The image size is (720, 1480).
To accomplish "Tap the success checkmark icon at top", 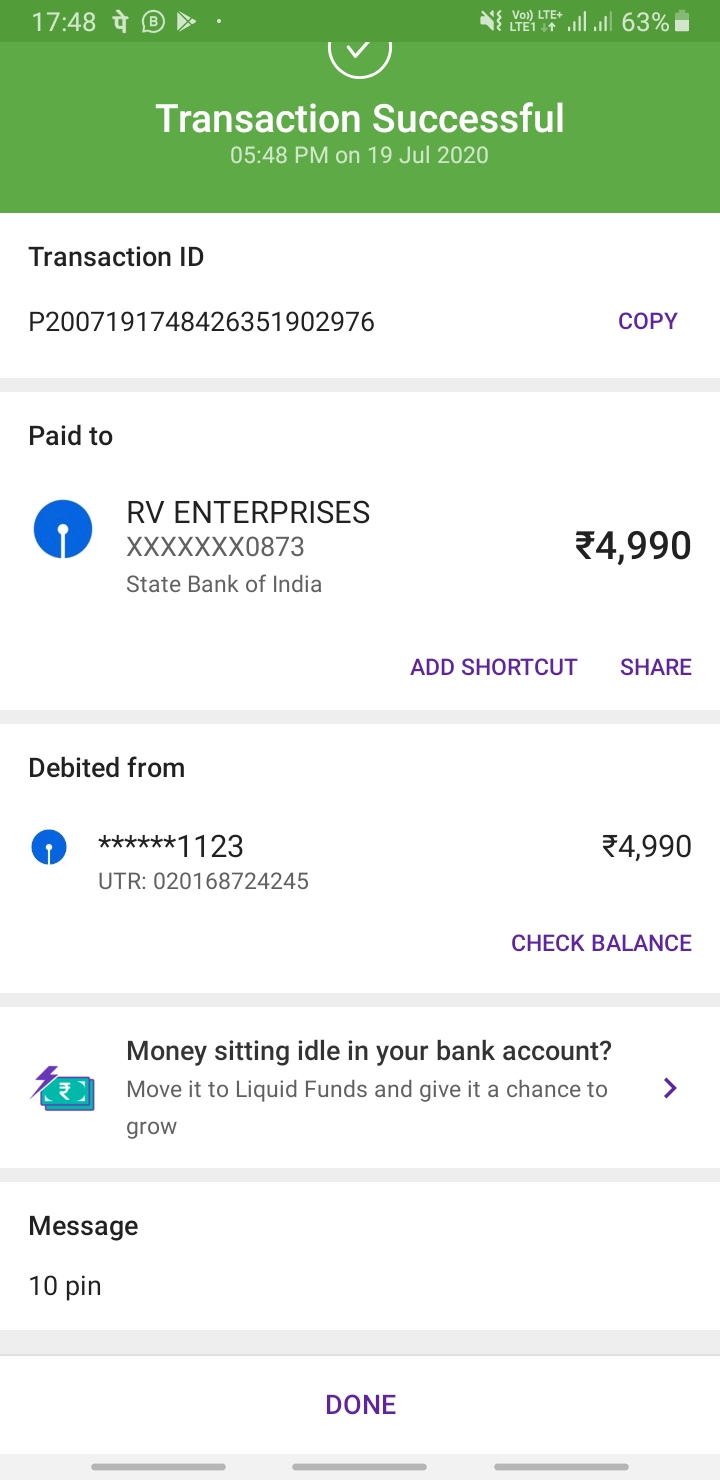I will 359,52.
